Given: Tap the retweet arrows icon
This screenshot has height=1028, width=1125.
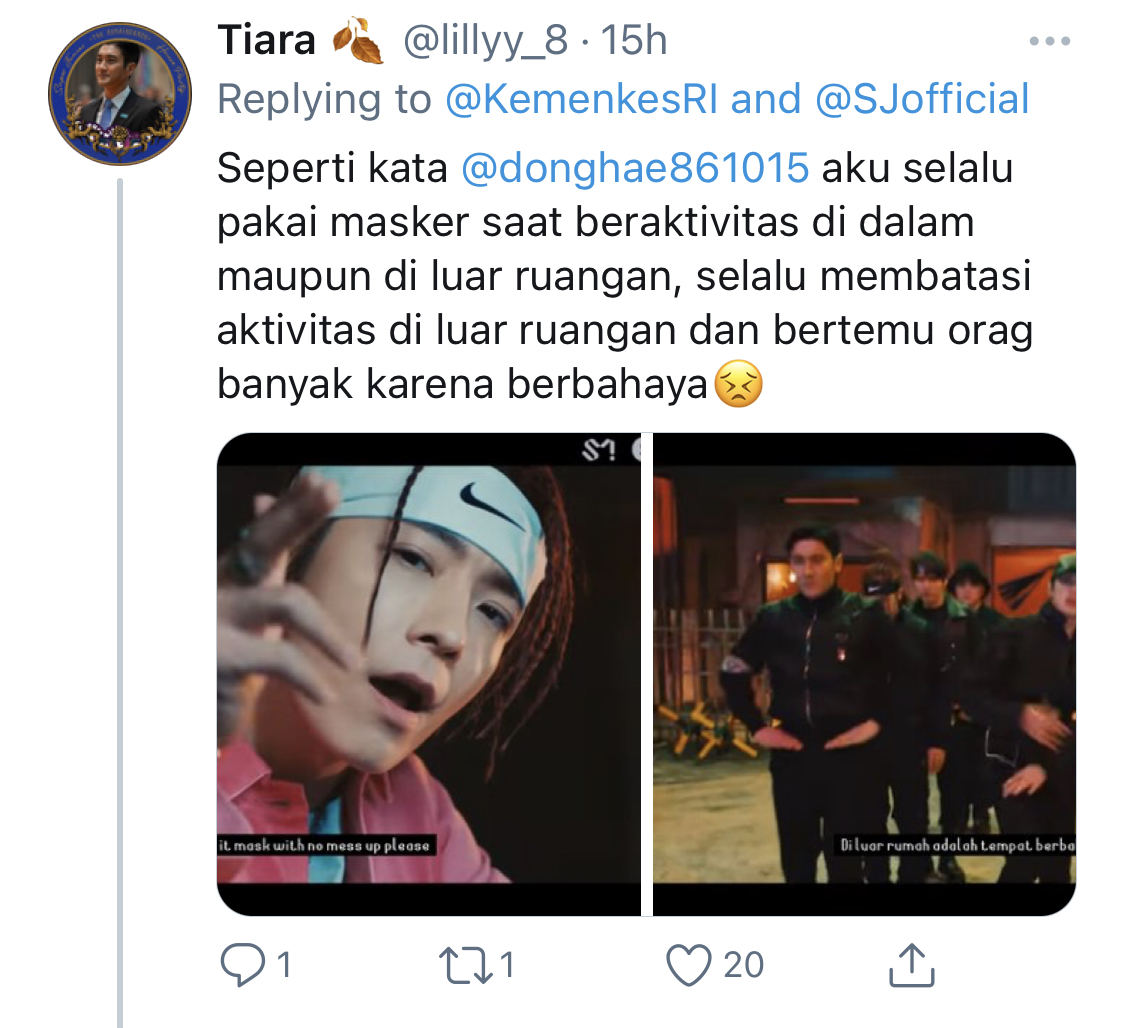Looking at the screenshot, I should click(x=466, y=965).
